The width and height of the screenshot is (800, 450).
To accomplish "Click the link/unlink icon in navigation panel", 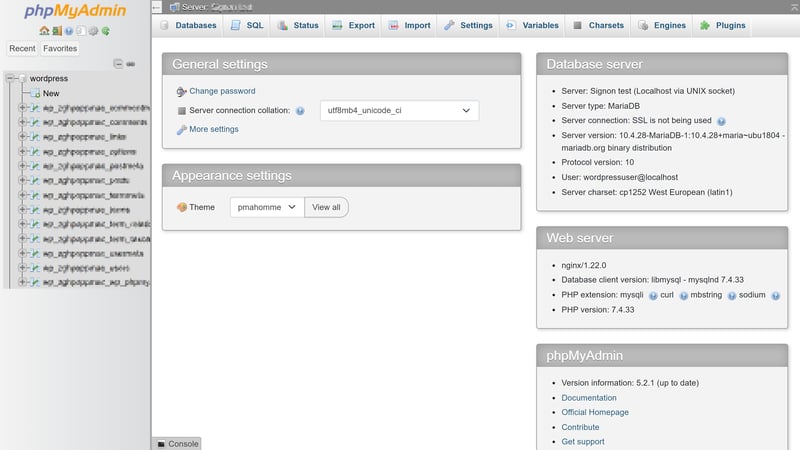I will click(x=131, y=64).
